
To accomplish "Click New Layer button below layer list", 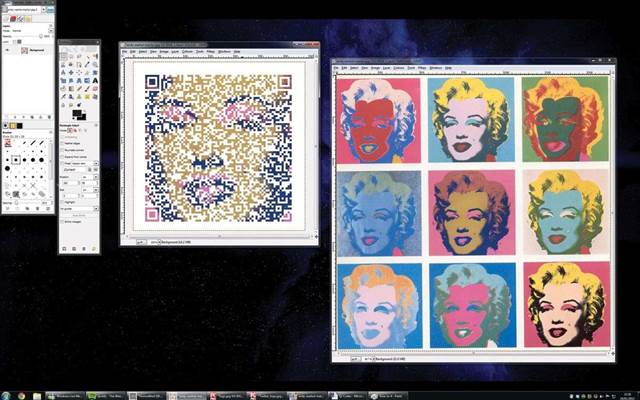I will pyautogui.click(x=7, y=117).
